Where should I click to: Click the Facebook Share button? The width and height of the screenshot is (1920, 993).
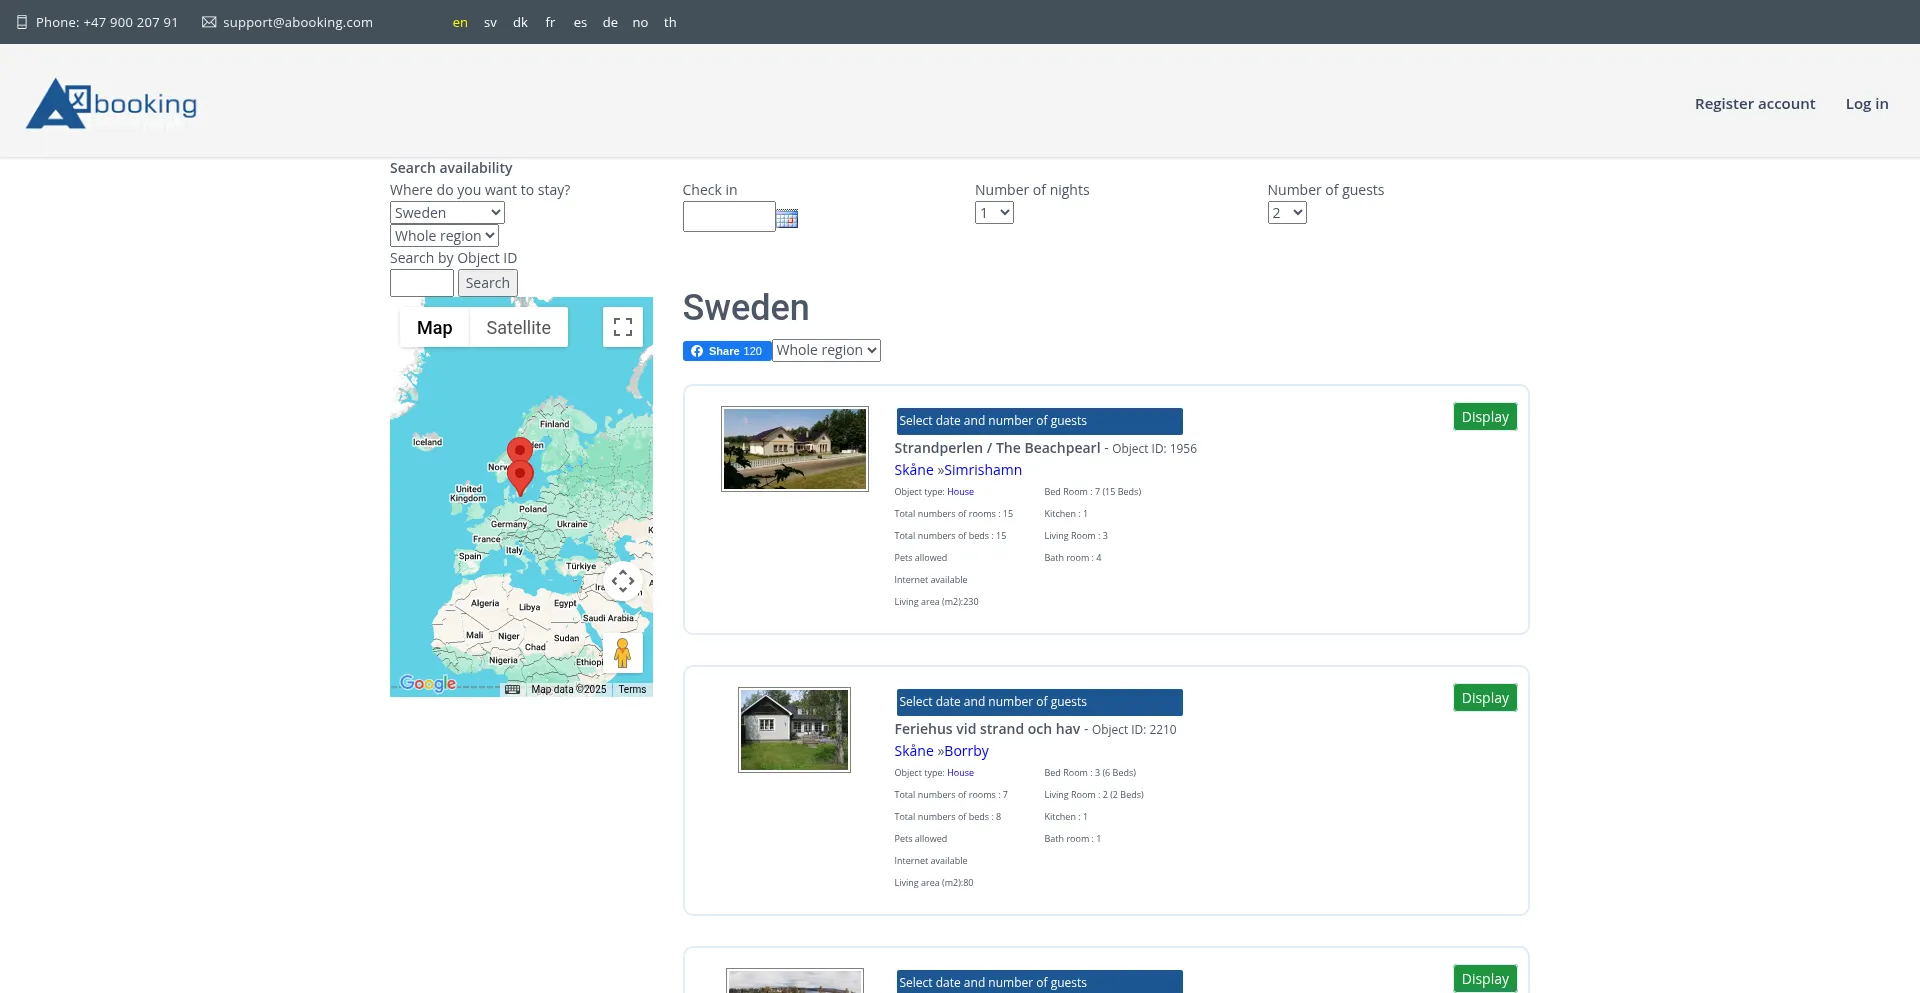pos(726,351)
